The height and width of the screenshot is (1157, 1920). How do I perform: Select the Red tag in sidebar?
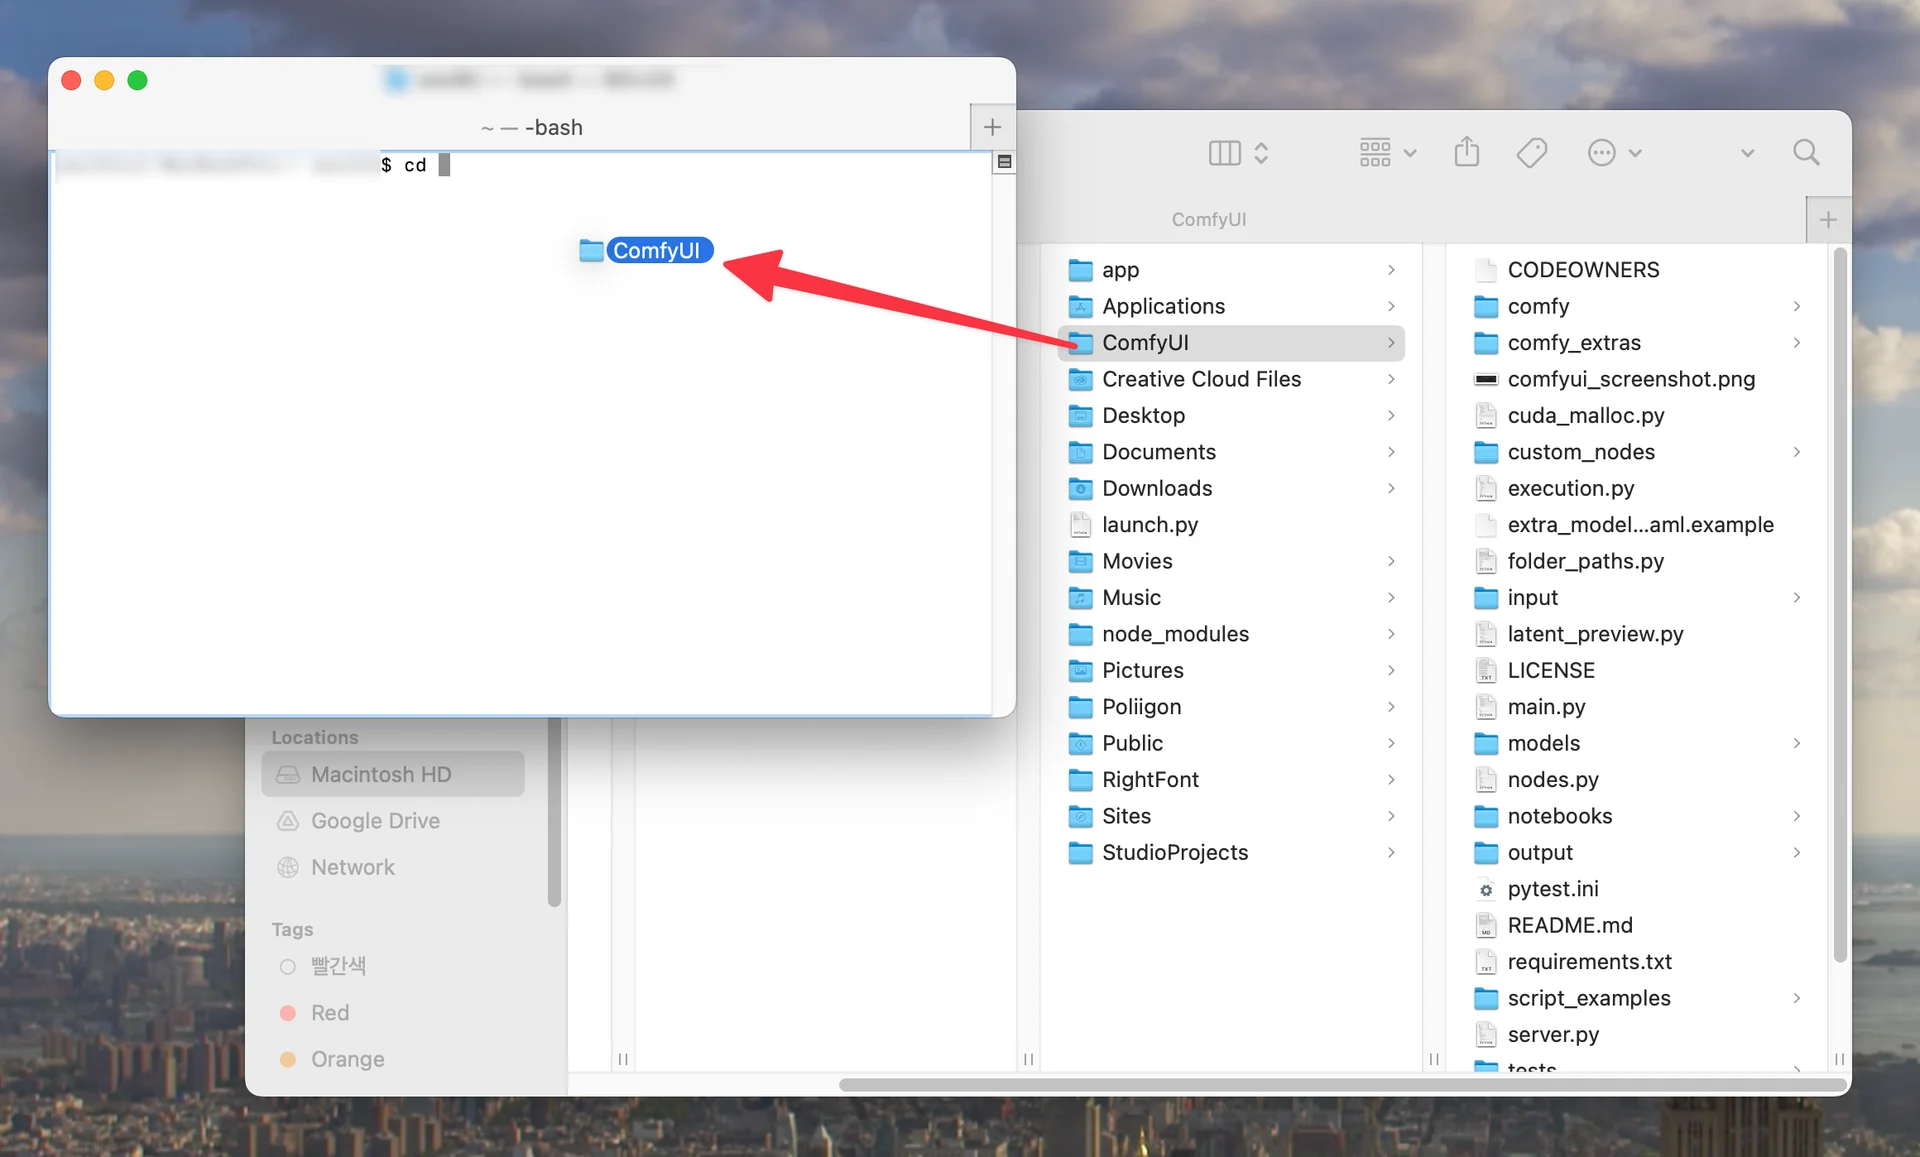tap(329, 1013)
